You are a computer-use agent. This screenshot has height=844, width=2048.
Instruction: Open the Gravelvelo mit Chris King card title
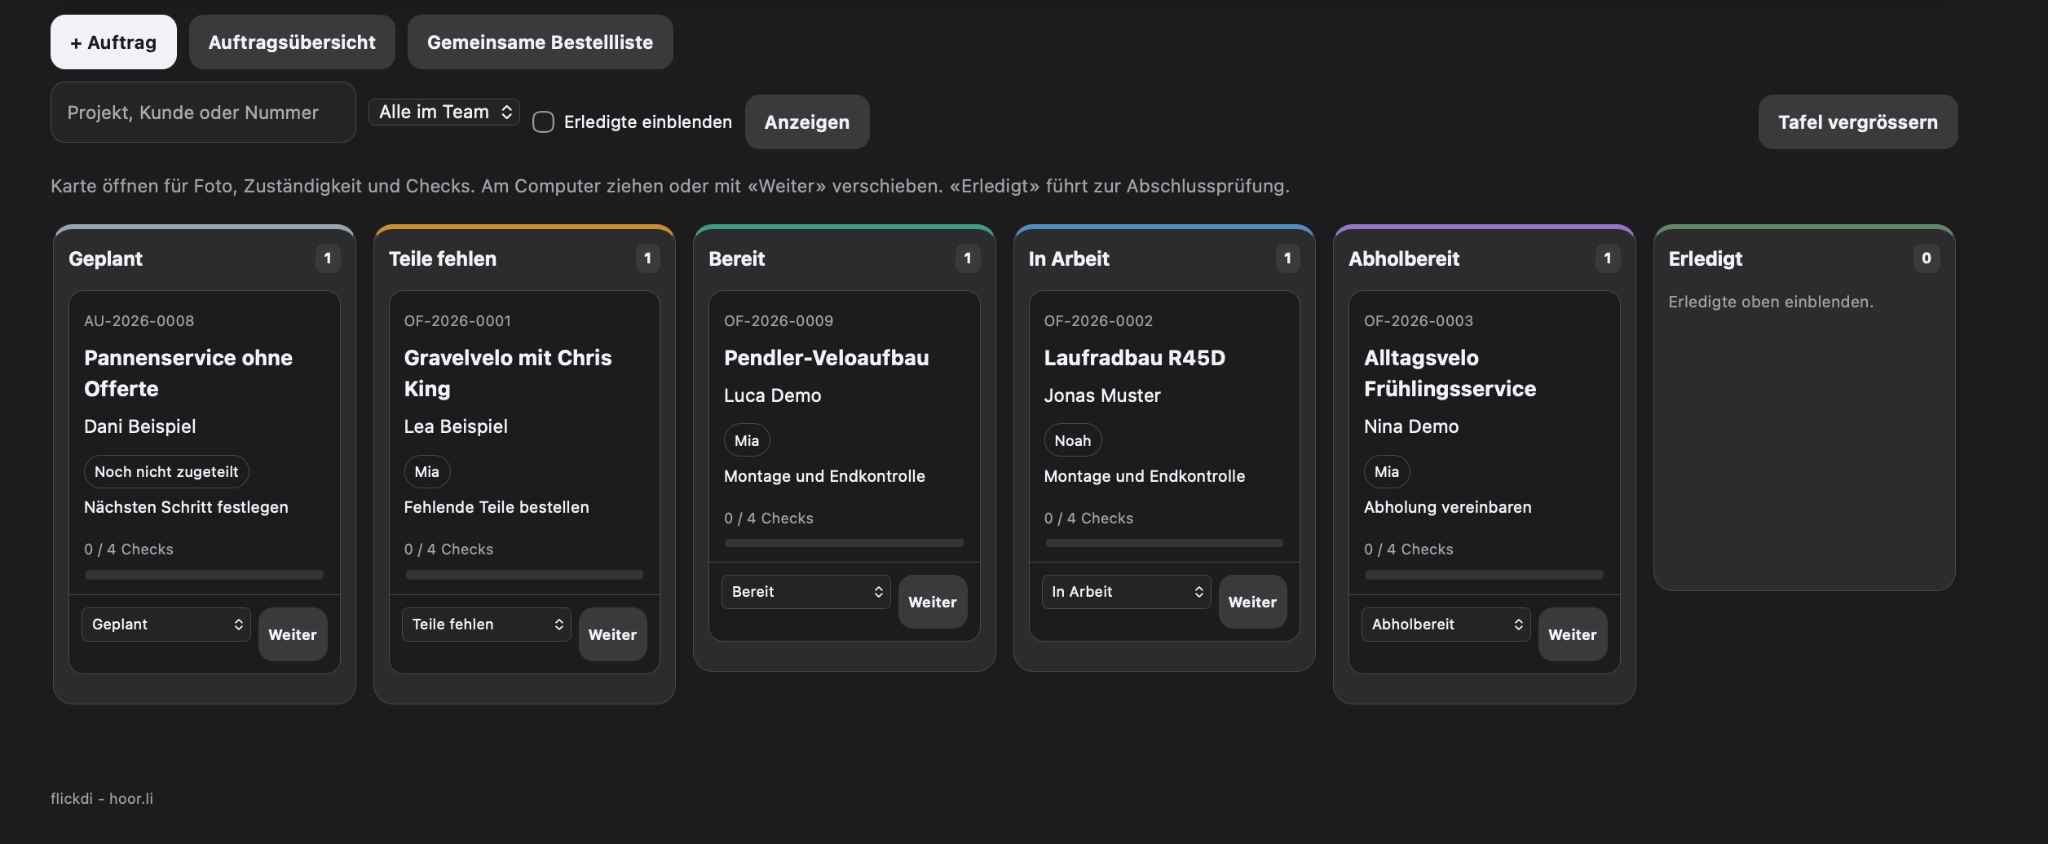coord(508,373)
